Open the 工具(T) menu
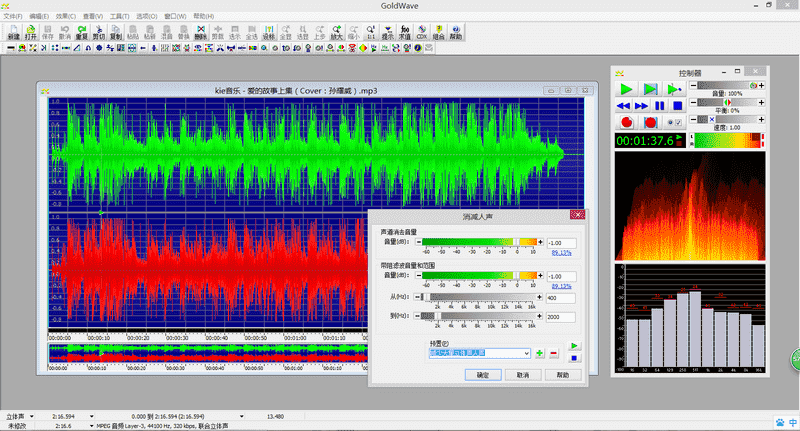This screenshot has width=800, height=431. 120,16
